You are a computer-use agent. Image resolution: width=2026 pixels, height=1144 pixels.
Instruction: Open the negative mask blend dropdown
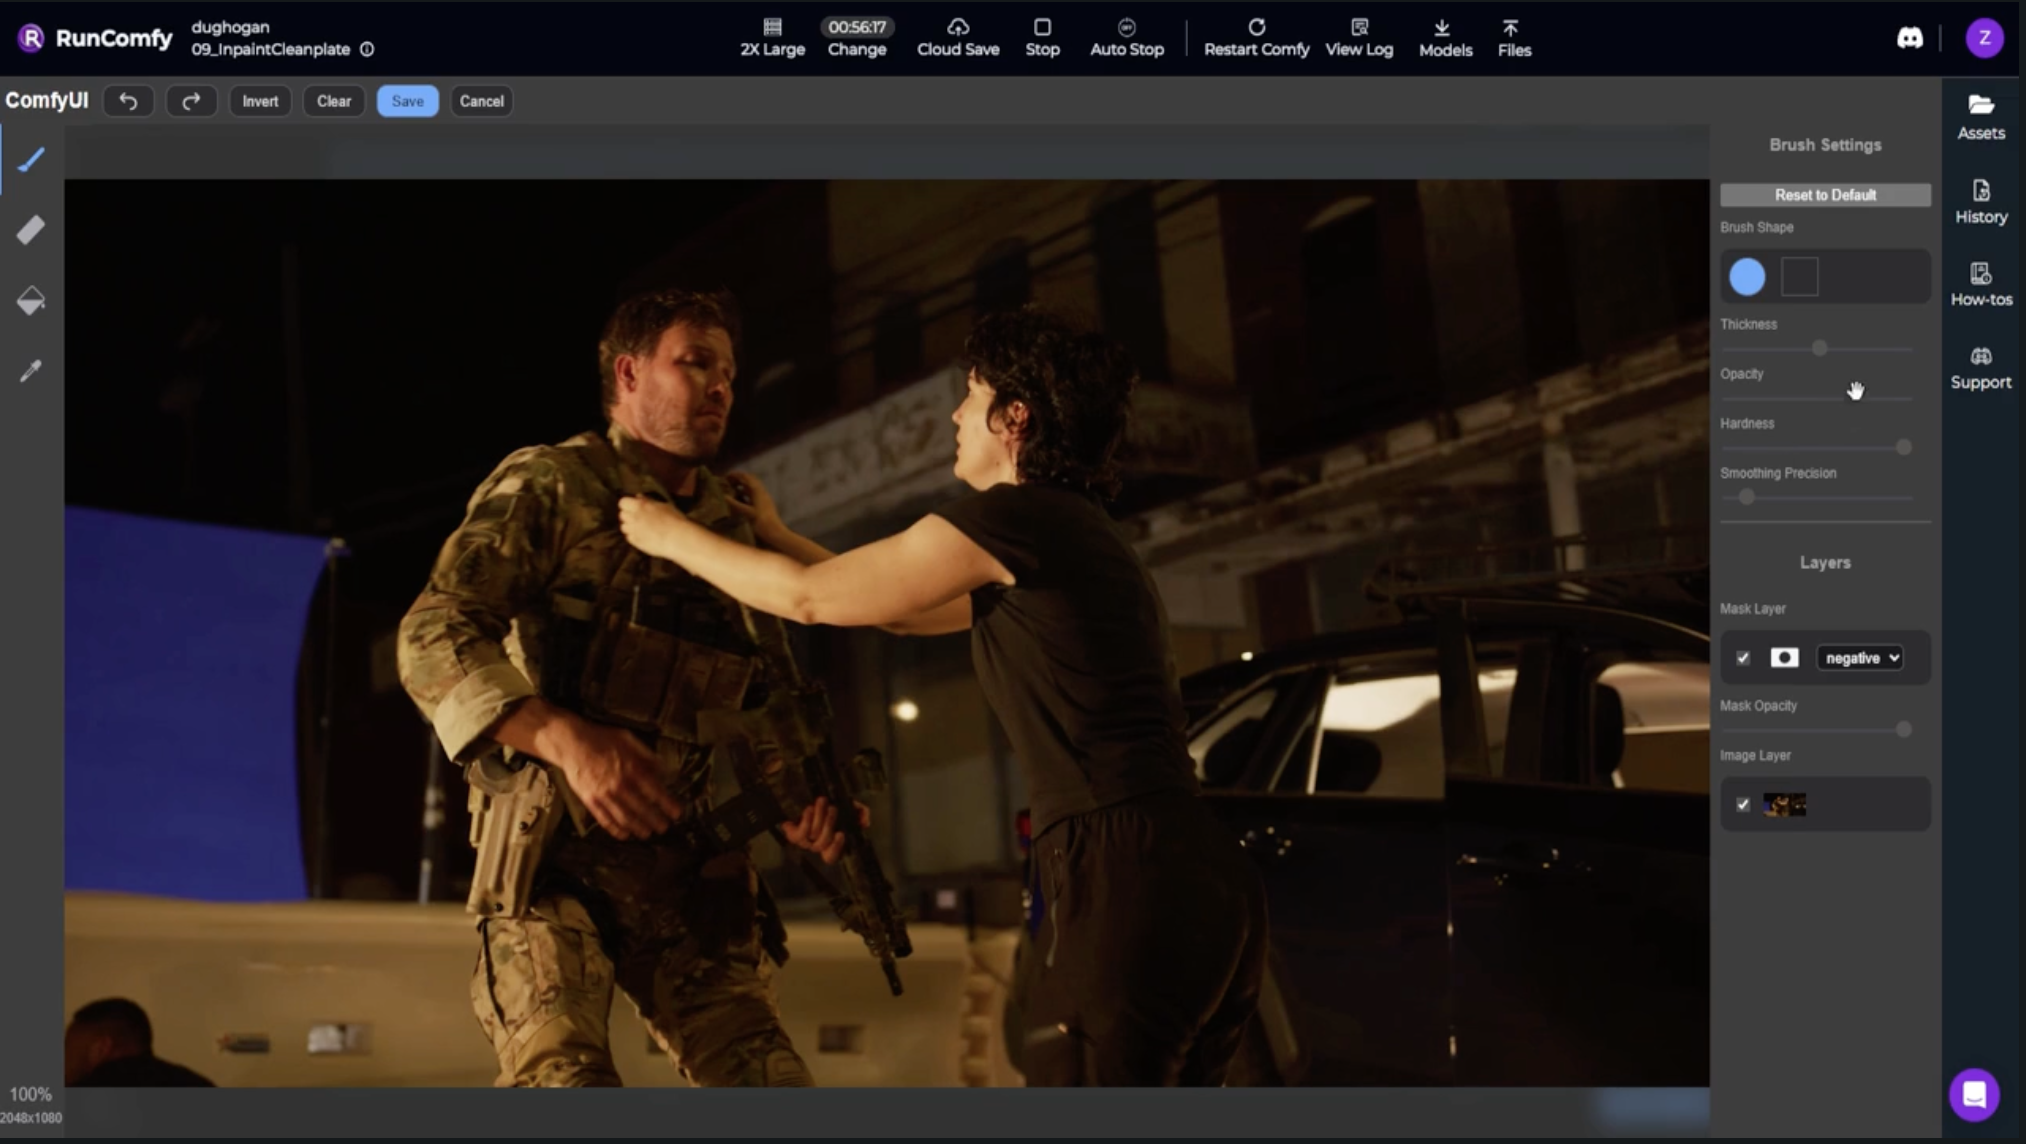[x=1860, y=658]
